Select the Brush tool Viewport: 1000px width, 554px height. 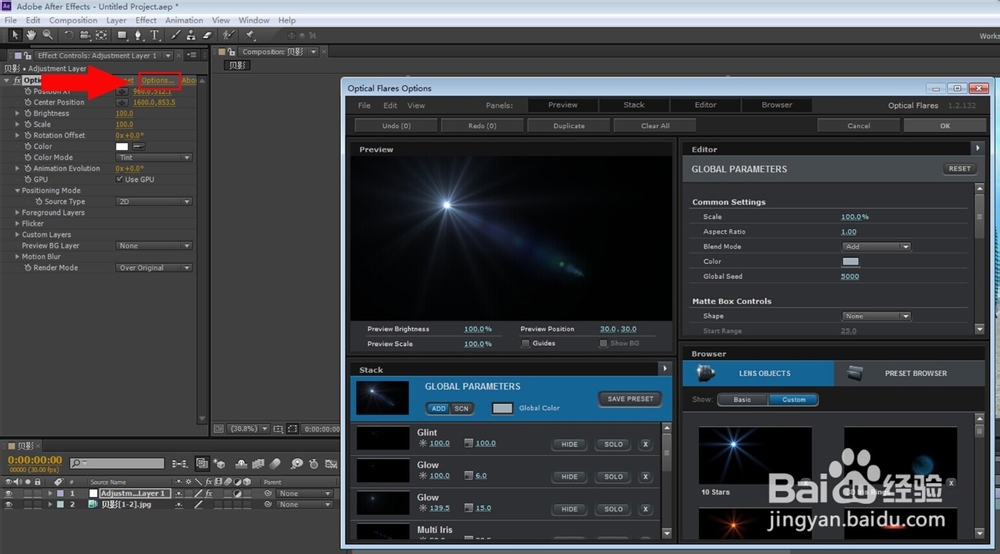tap(175, 35)
